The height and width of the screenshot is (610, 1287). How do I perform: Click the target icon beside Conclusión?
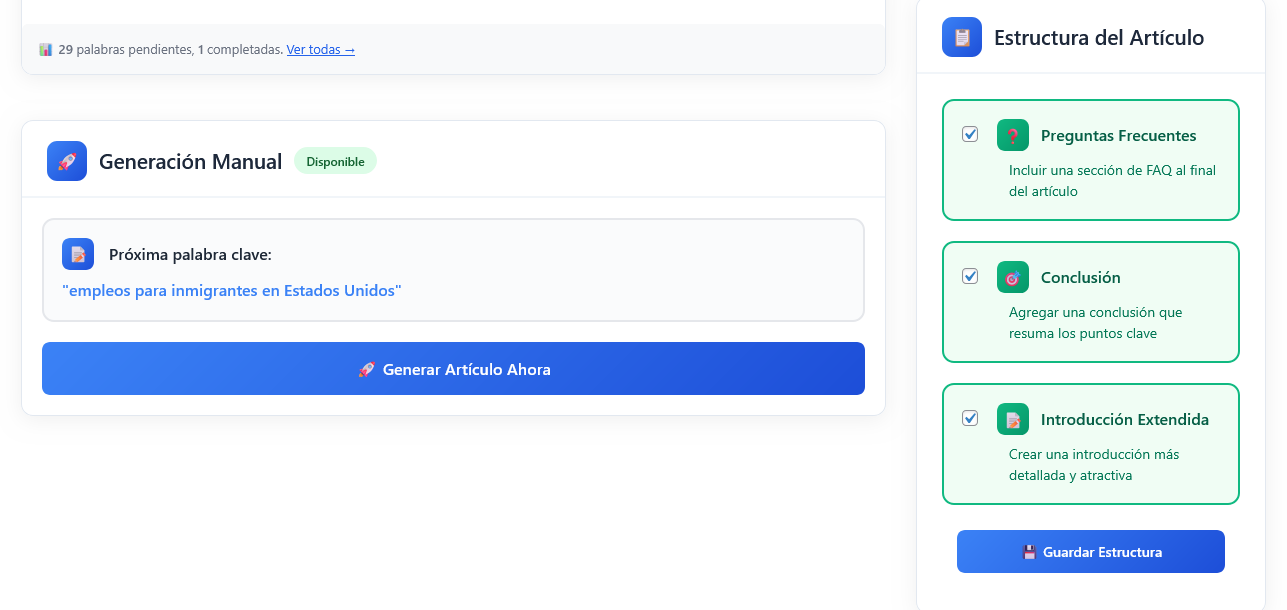tap(1013, 277)
